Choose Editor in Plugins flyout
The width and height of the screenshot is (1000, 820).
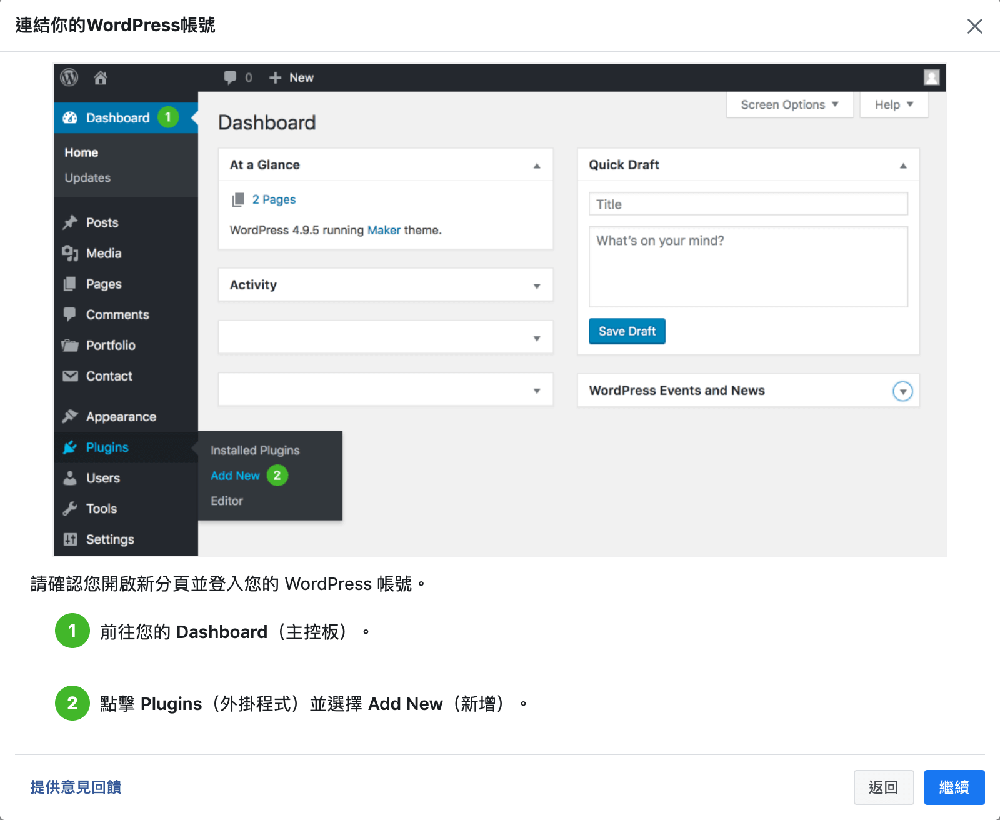226,501
